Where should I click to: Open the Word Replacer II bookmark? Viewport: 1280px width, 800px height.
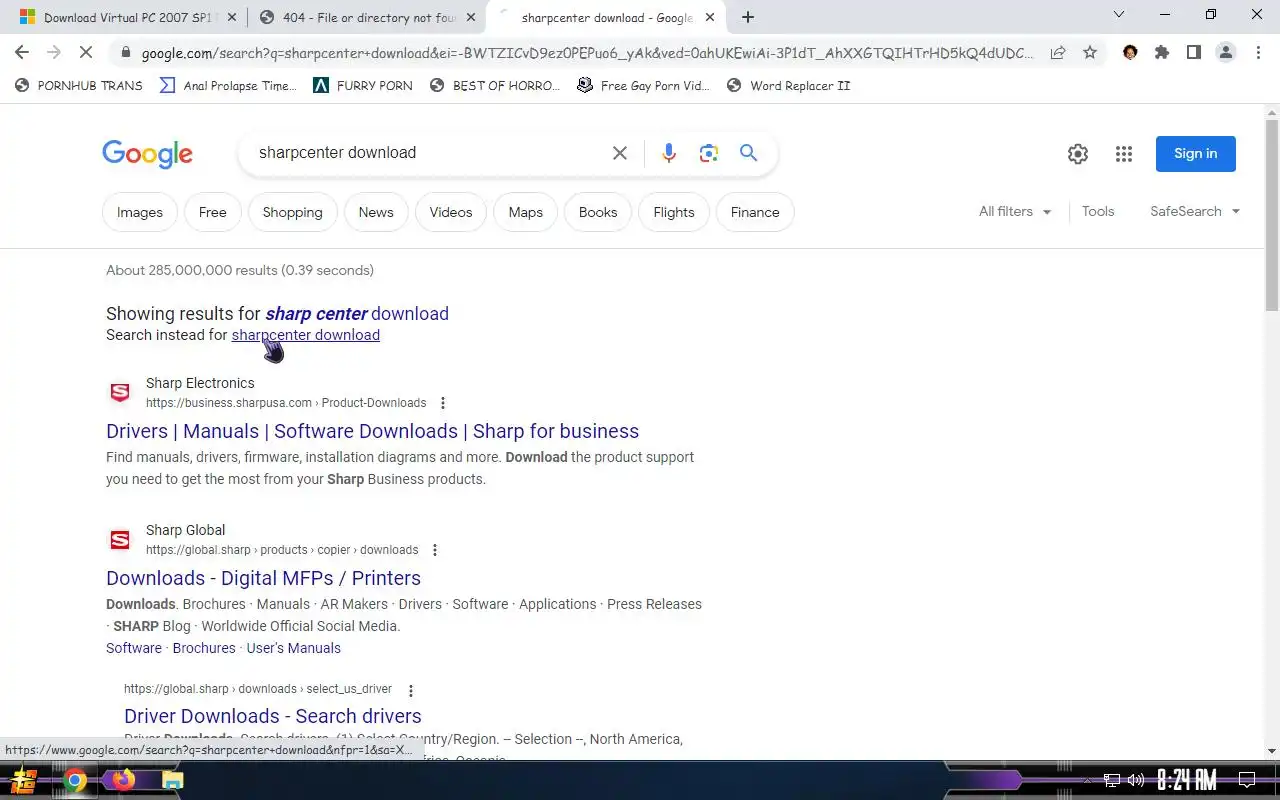[788, 86]
